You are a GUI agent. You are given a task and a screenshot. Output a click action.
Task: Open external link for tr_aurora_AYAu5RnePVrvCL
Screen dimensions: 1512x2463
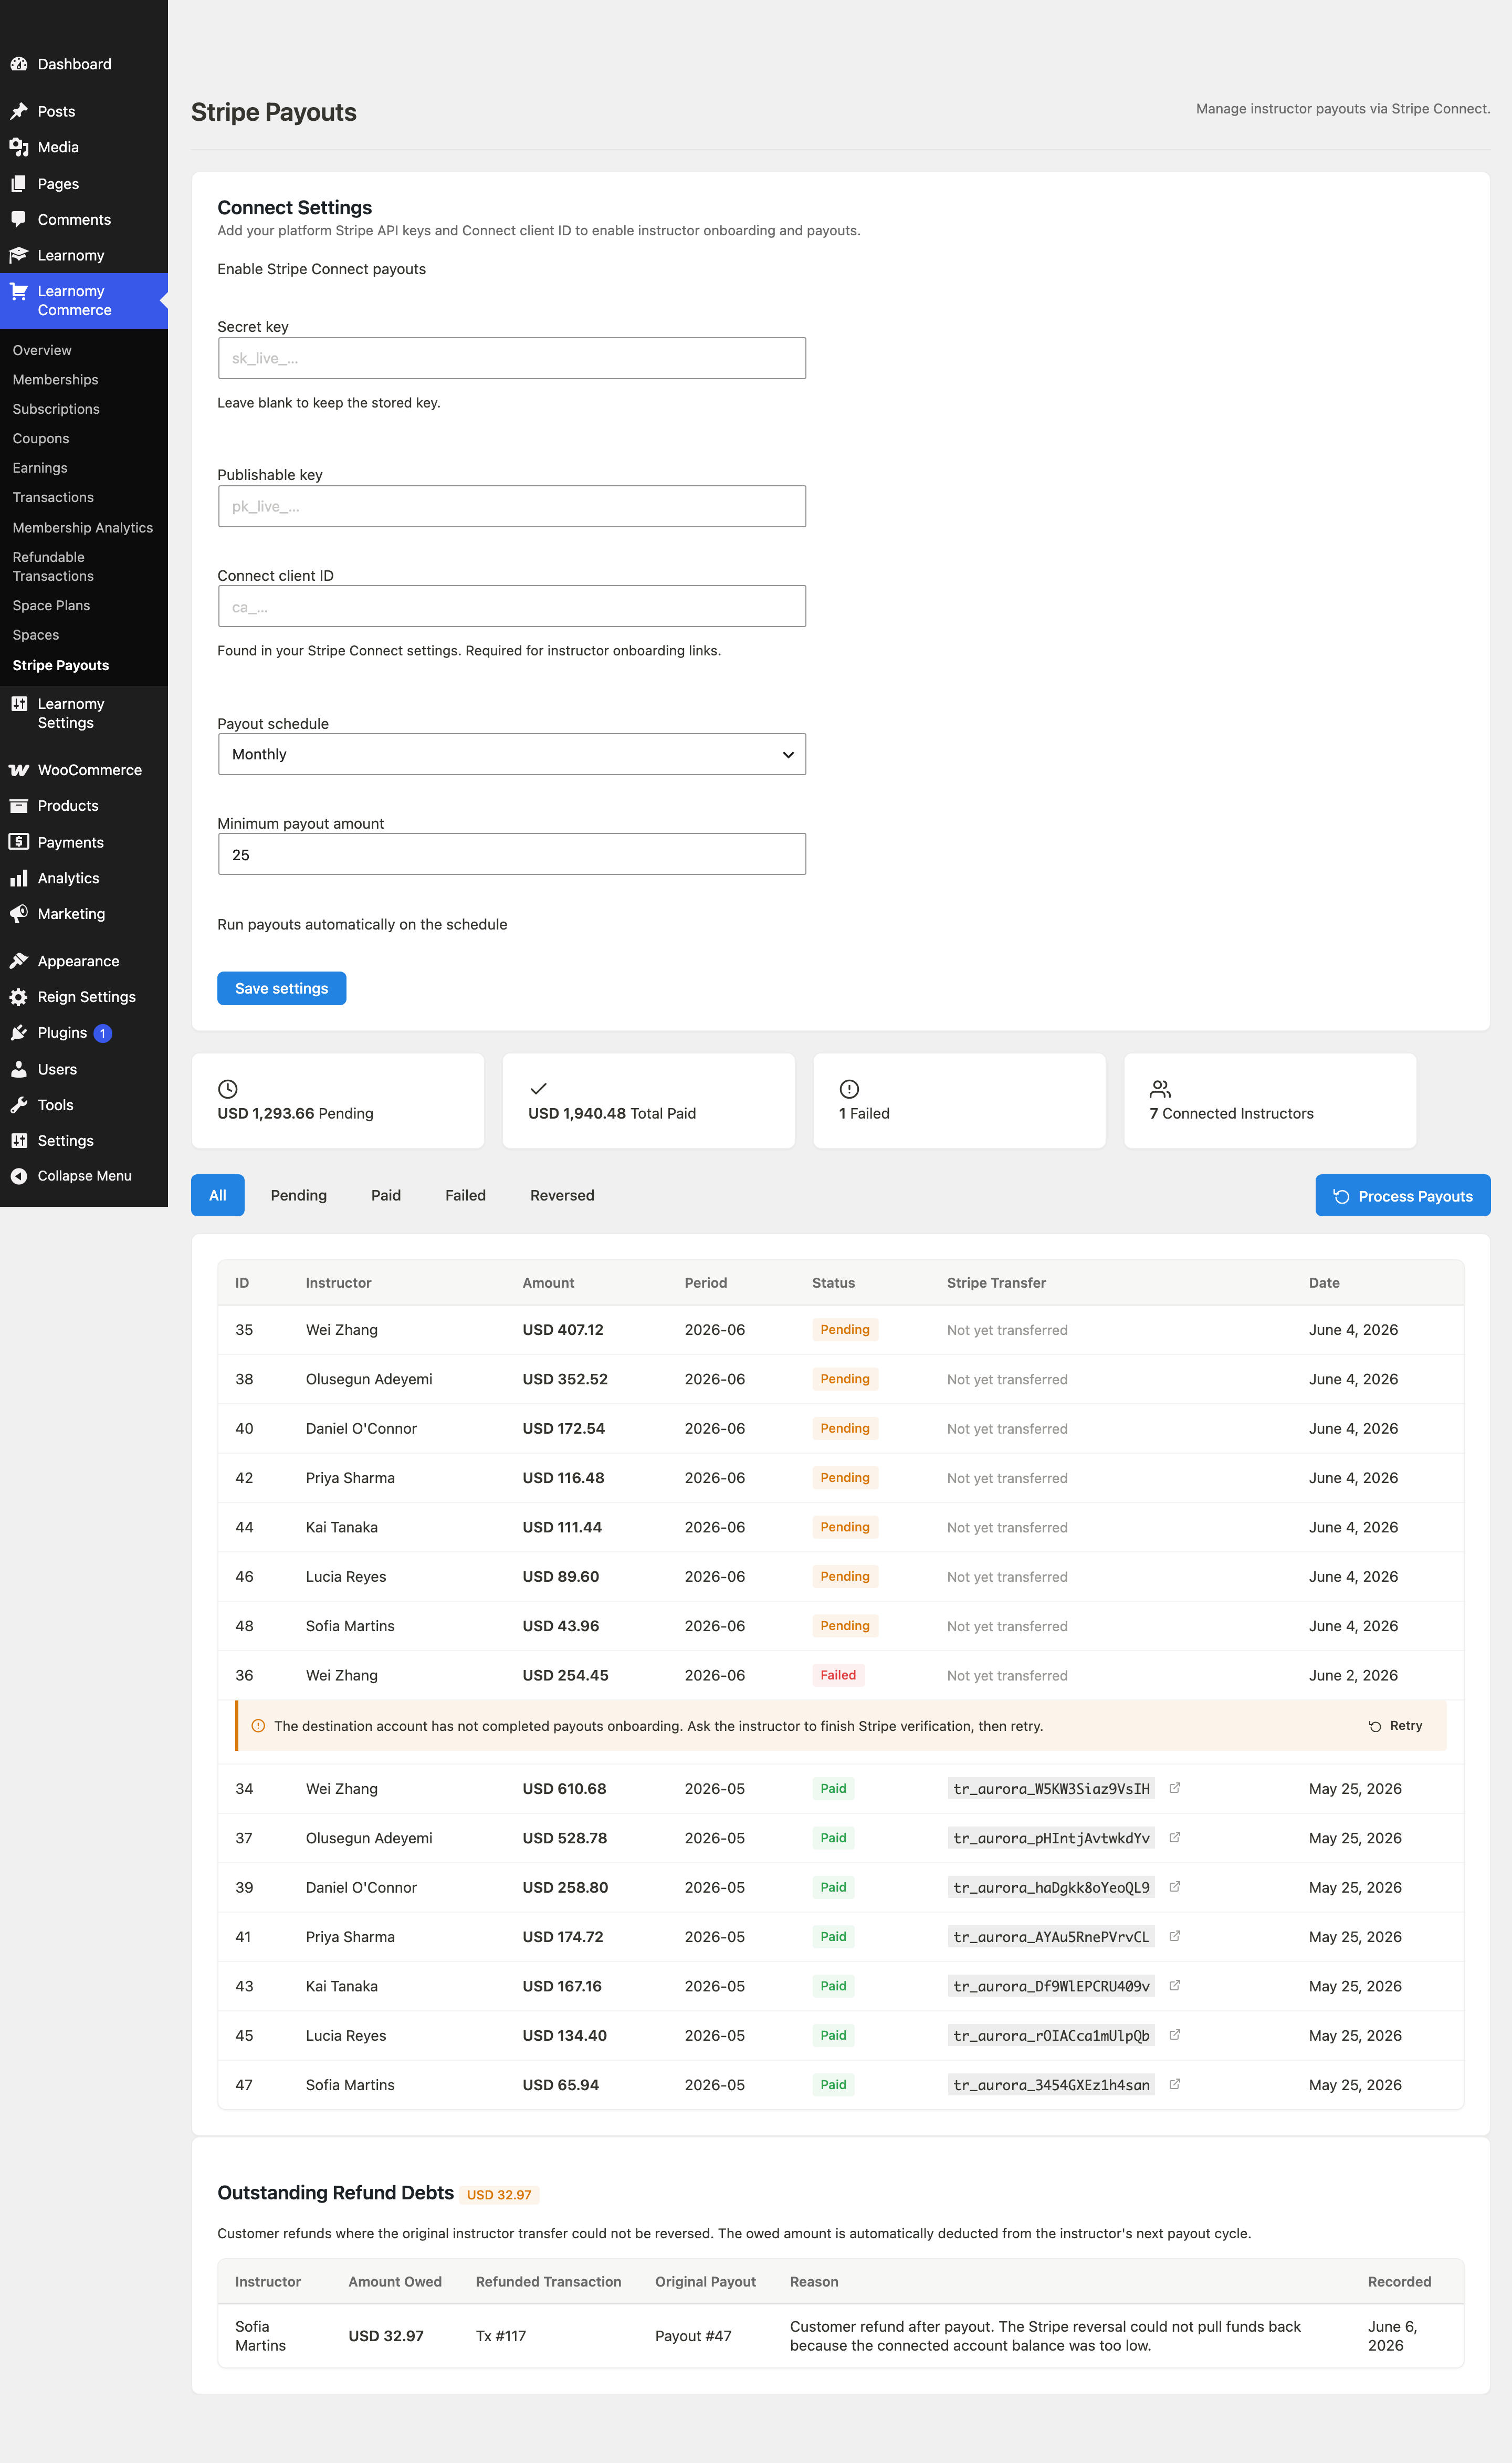(1175, 1936)
